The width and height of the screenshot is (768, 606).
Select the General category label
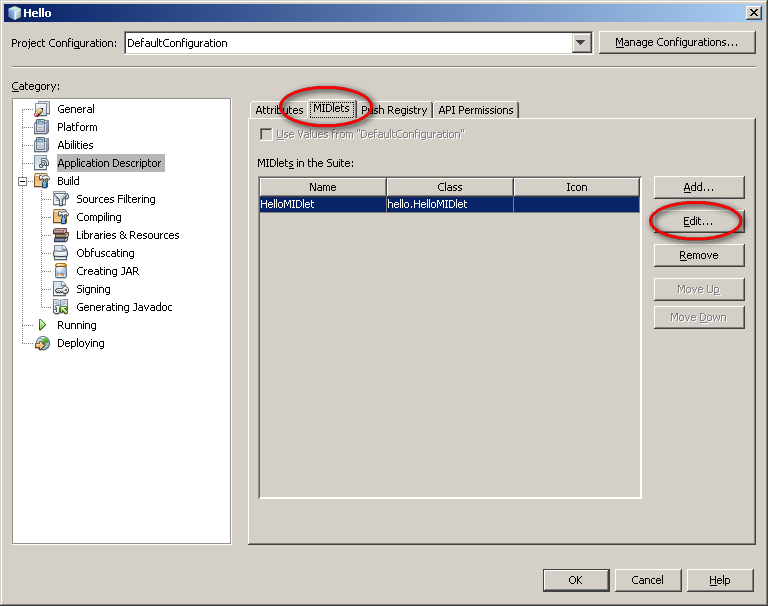(76, 109)
